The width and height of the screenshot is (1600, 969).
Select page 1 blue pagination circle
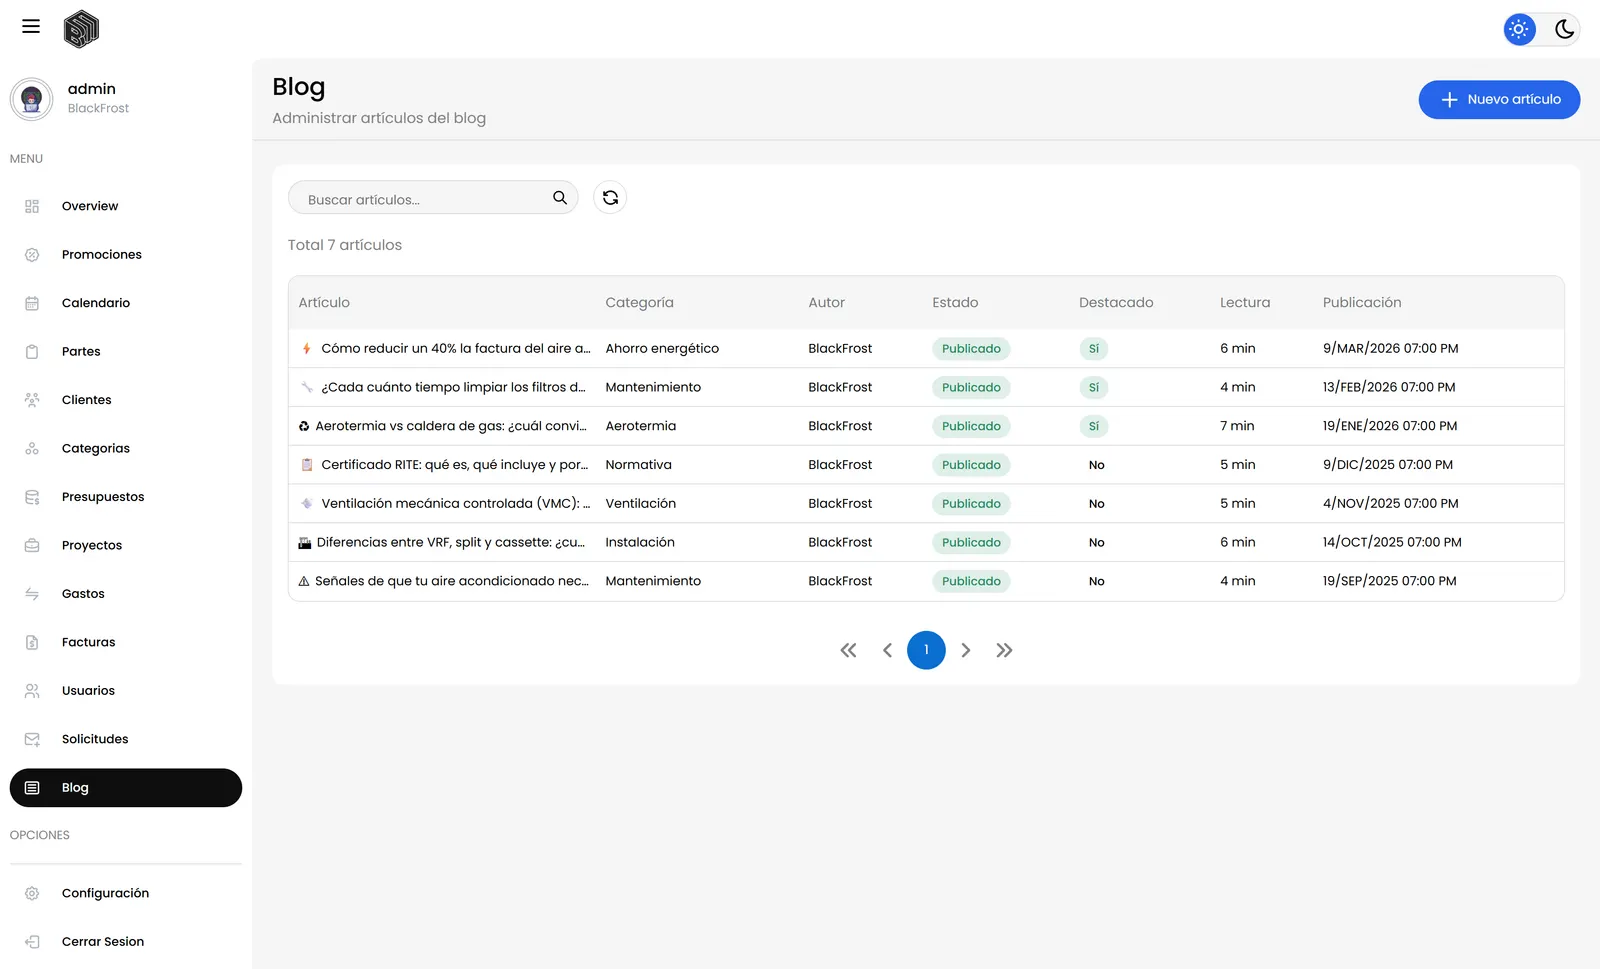point(926,650)
